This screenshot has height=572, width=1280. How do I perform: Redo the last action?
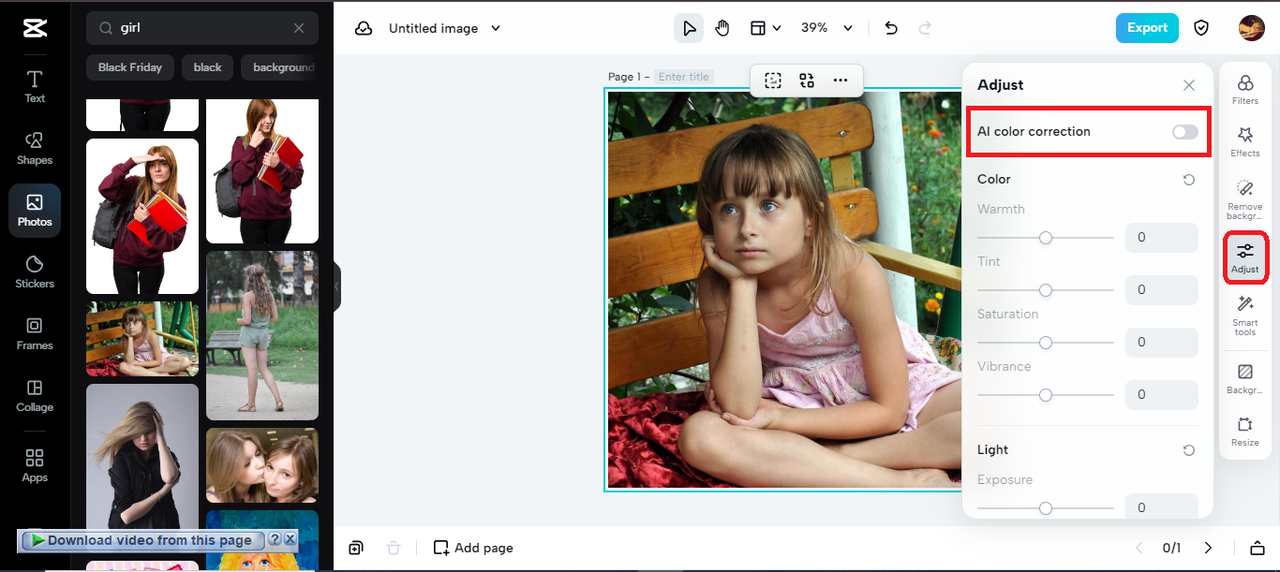click(925, 28)
